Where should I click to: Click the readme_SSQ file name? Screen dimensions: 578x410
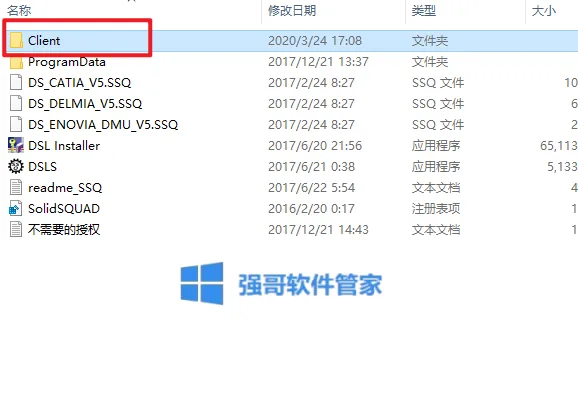[65, 188]
